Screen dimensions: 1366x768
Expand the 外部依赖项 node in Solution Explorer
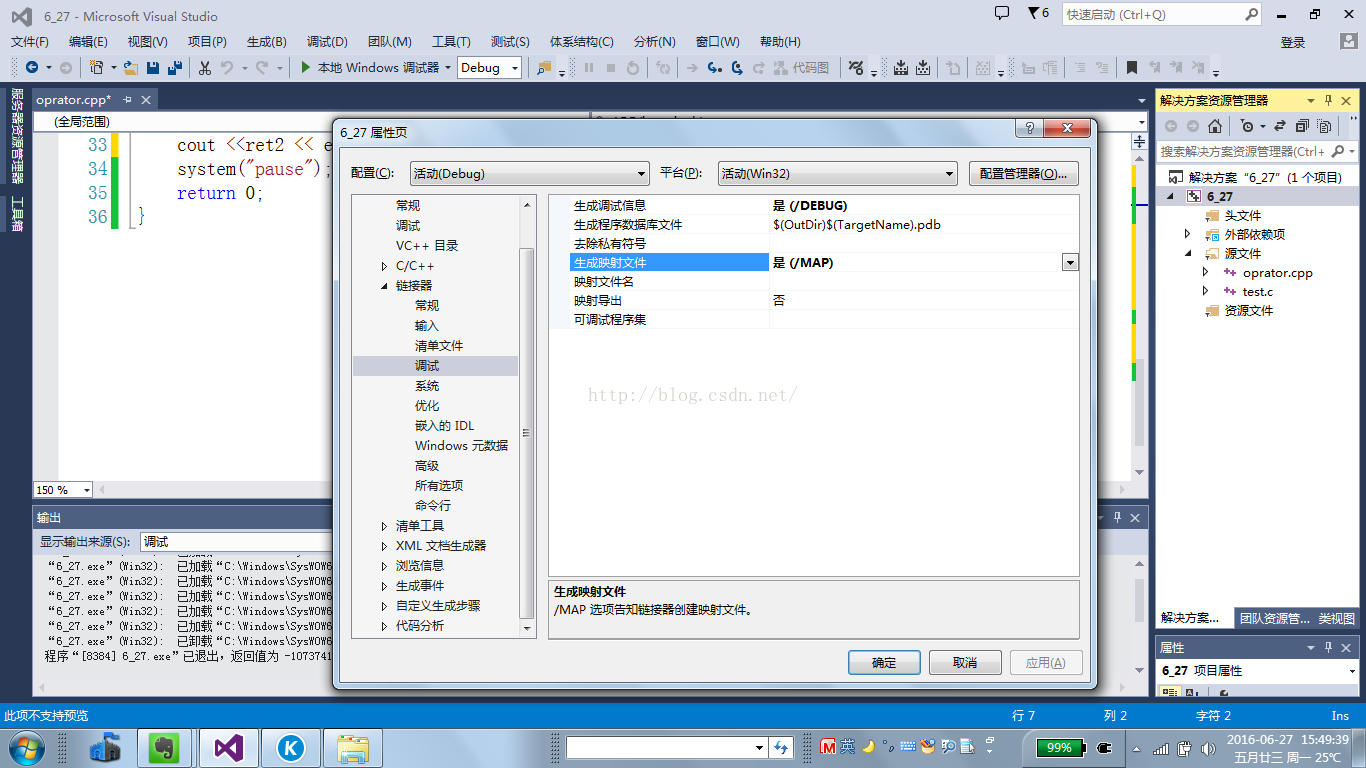pyautogui.click(x=1188, y=234)
